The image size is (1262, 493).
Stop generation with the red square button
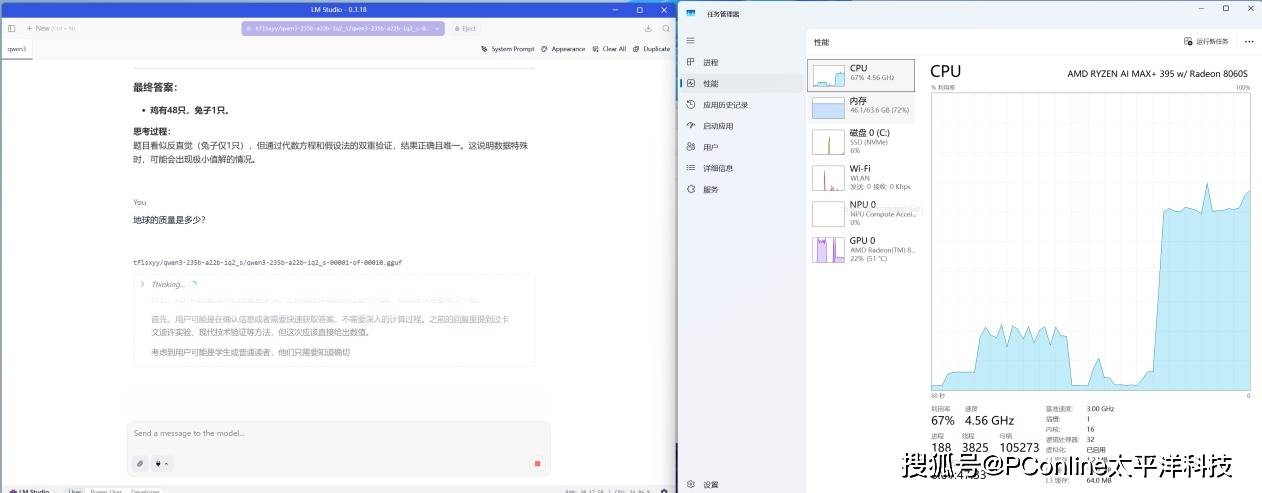[x=537, y=463]
